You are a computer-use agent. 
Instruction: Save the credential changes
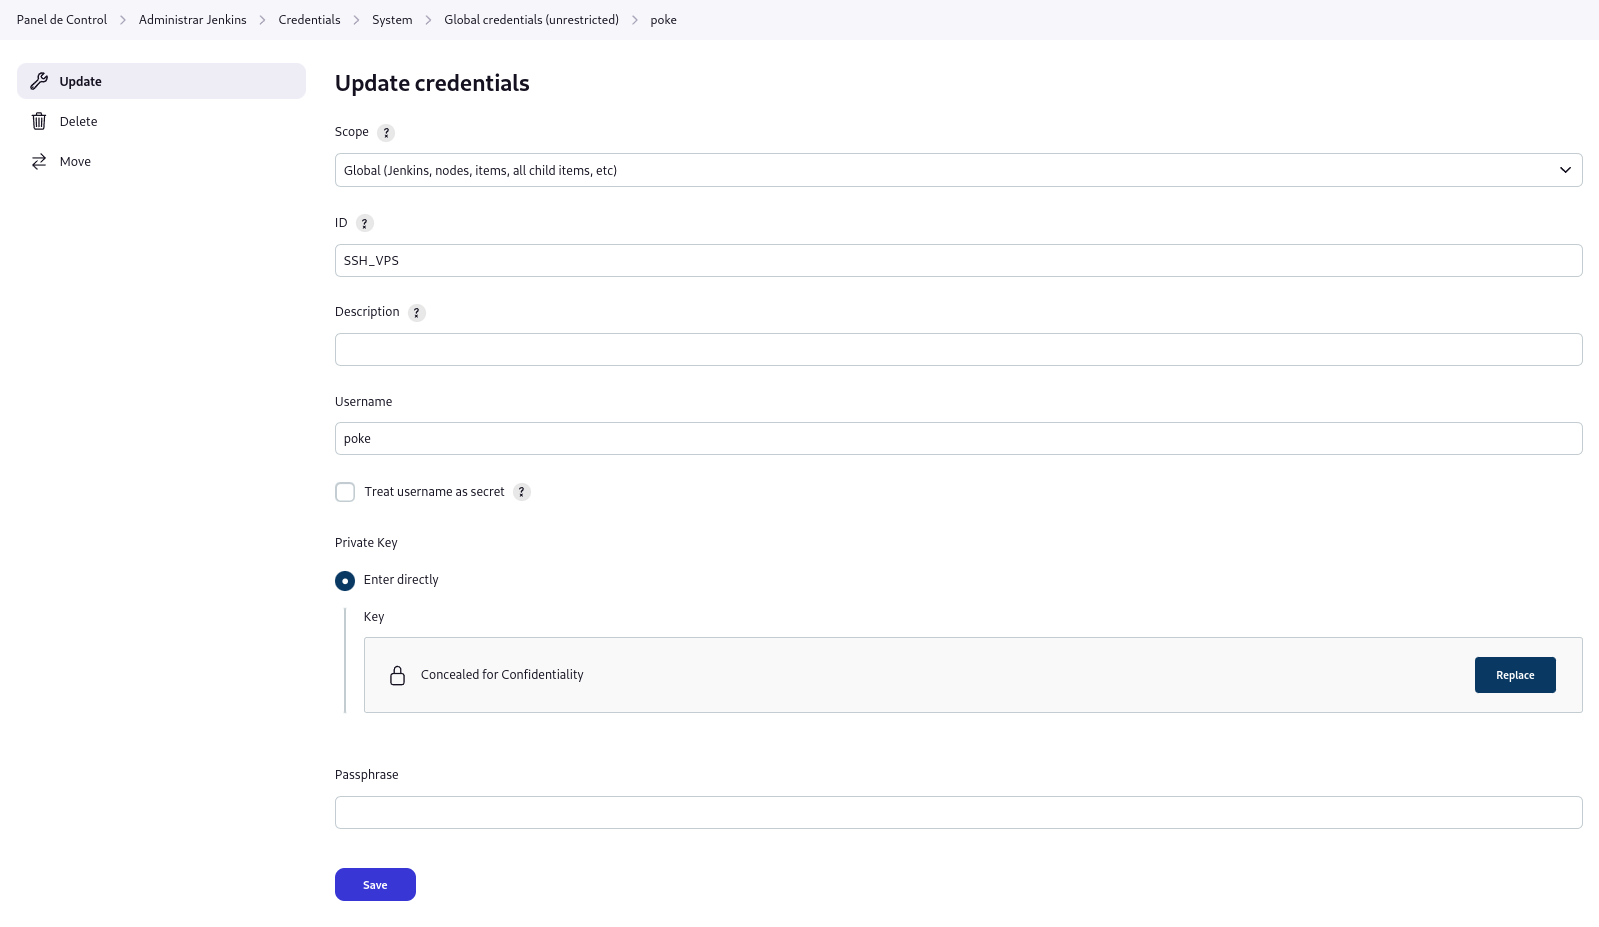coord(375,885)
